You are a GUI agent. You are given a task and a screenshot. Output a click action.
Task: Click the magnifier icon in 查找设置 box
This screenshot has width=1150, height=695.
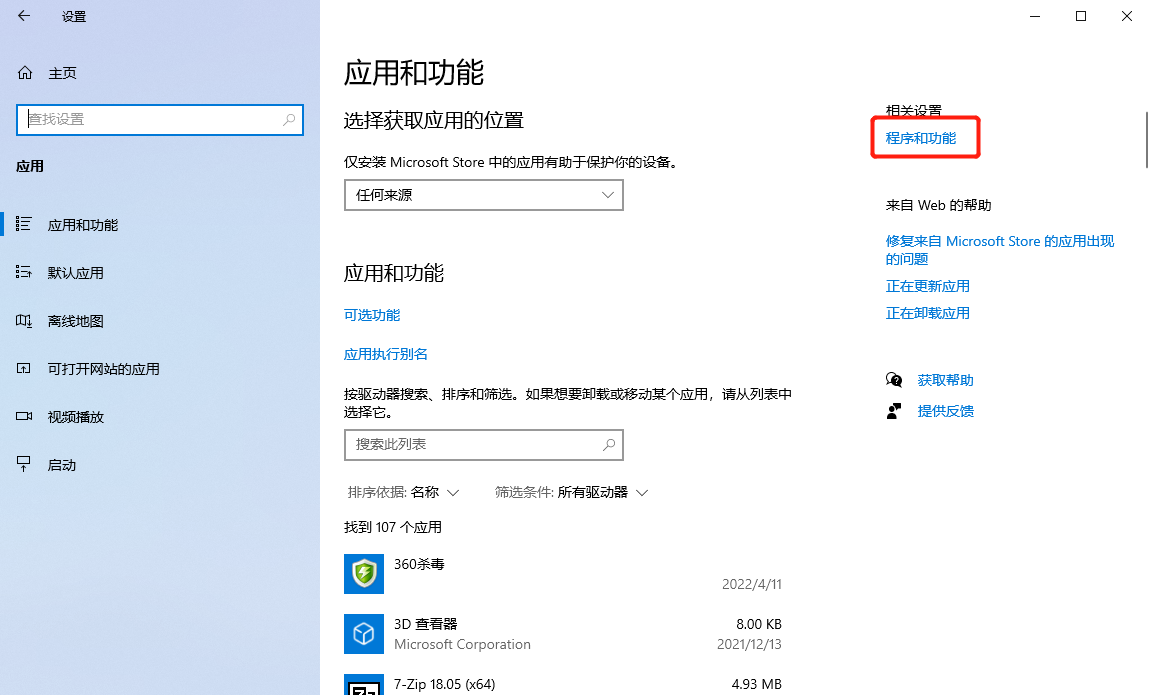click(289, 119)
